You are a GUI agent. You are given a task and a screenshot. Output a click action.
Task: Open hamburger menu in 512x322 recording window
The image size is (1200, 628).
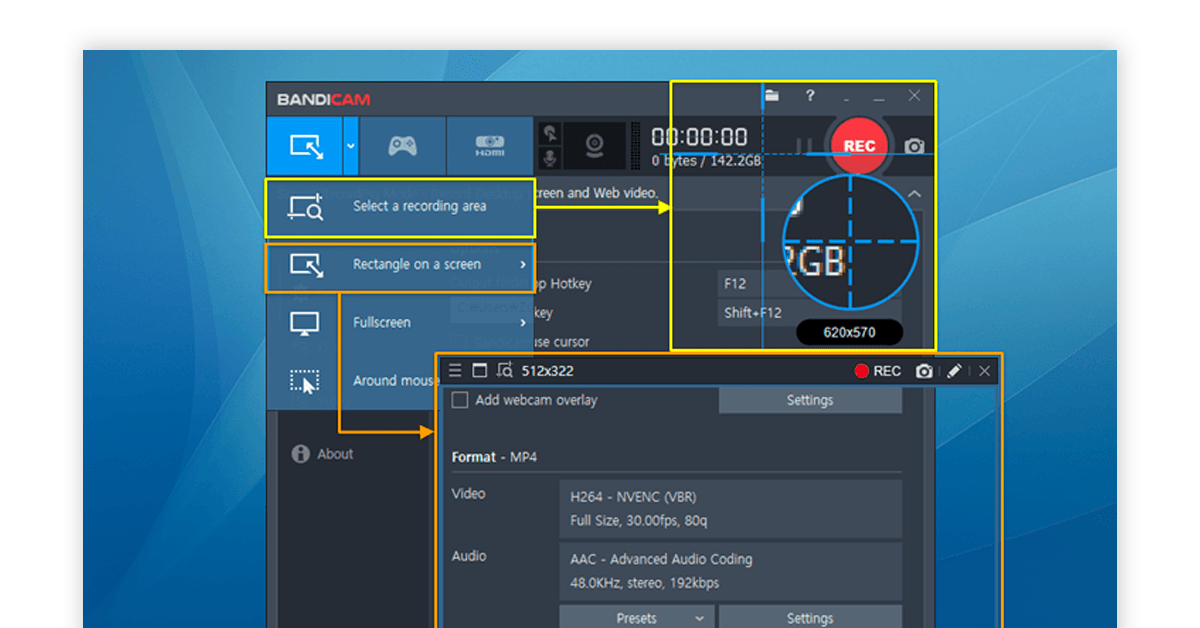(455, 371)
